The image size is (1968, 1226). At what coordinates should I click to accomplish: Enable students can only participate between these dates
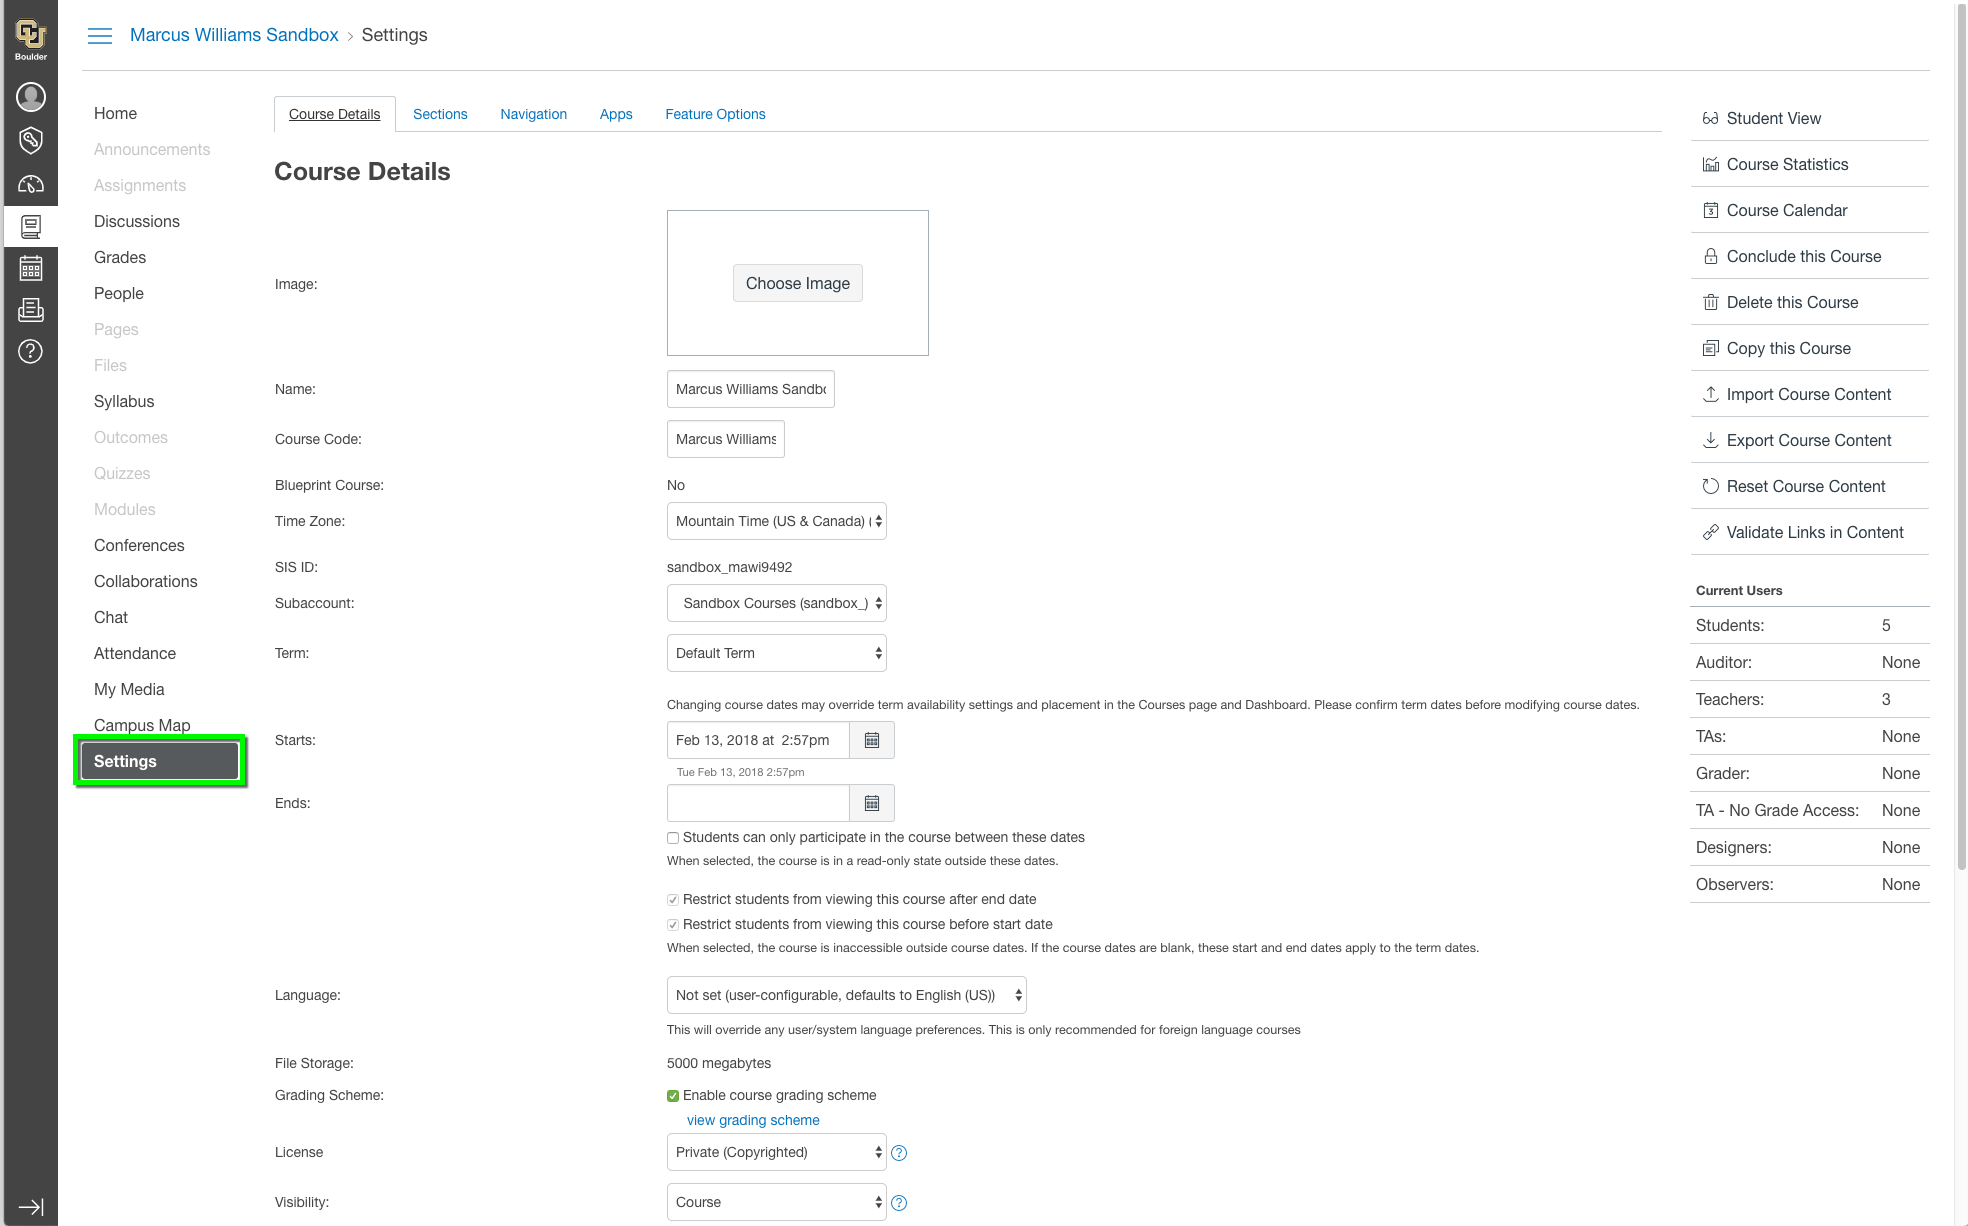[672, 837]
